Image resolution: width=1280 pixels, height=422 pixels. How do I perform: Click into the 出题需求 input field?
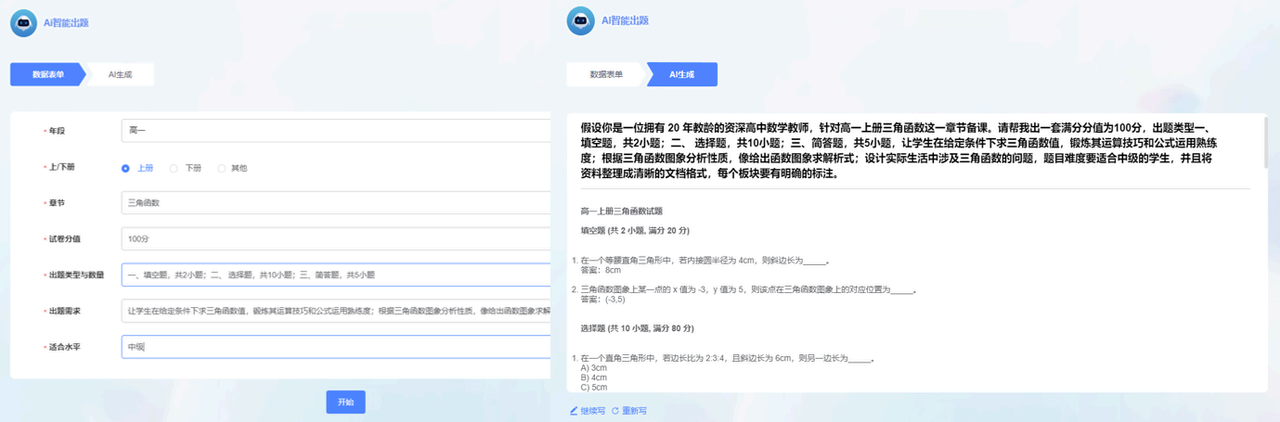pyautogui.click(x=335, y=311)
